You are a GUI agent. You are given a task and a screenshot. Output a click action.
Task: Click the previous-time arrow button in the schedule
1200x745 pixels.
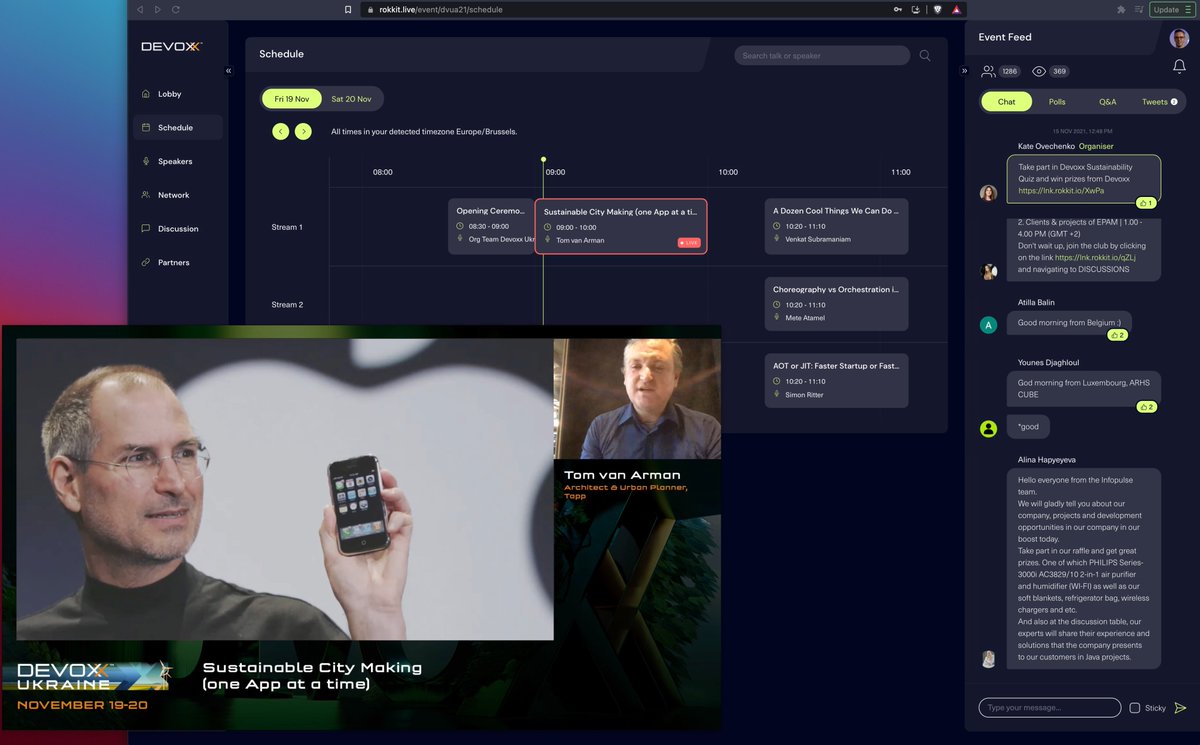[280, 131]
